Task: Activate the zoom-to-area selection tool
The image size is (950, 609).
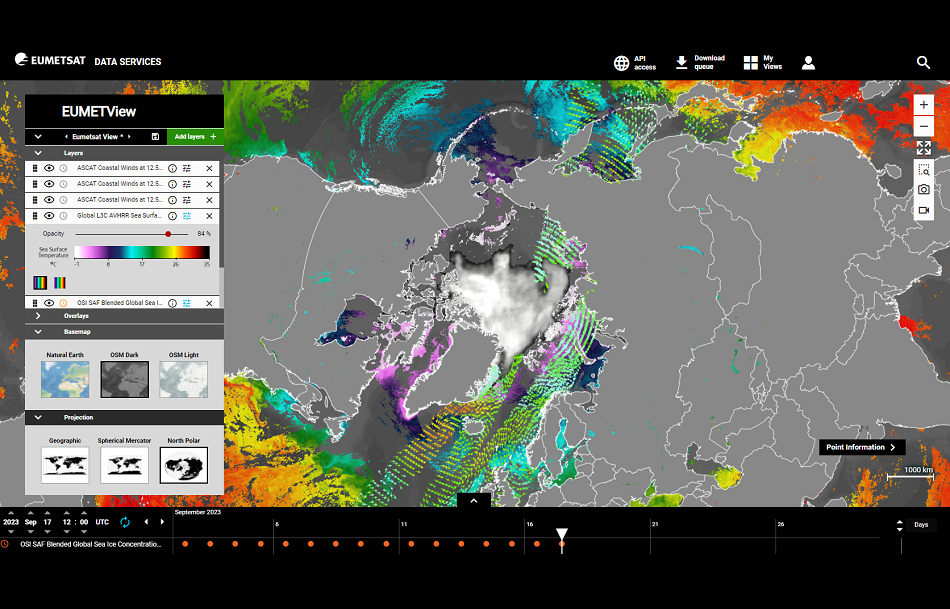Action: (x=923, y=170)
